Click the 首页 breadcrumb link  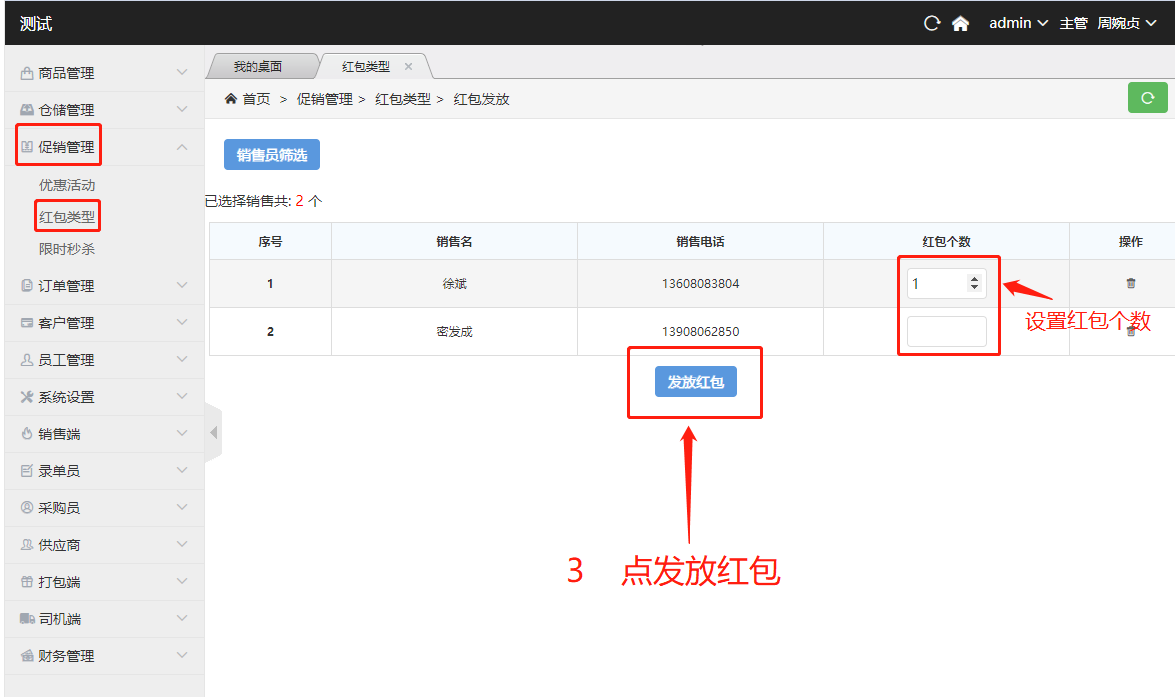tap(255, 99)
